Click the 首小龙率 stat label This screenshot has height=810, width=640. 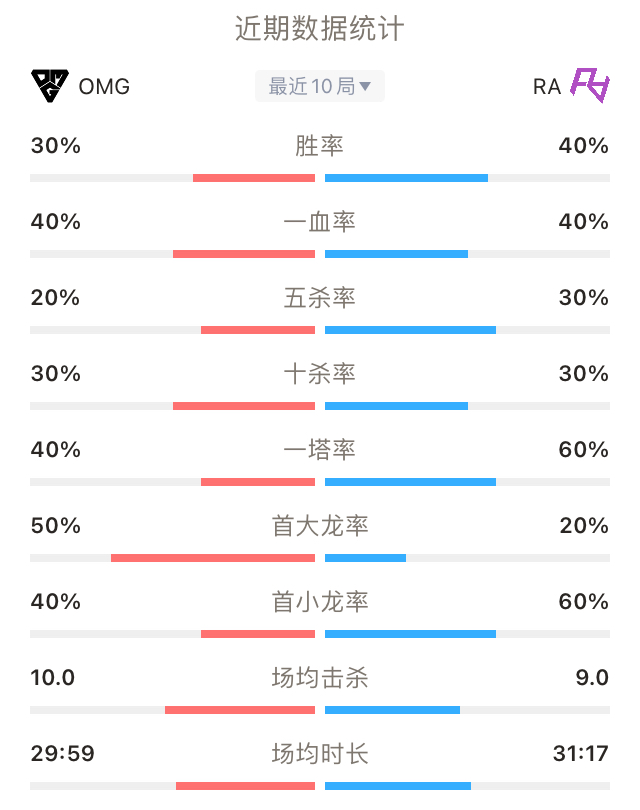320,601
